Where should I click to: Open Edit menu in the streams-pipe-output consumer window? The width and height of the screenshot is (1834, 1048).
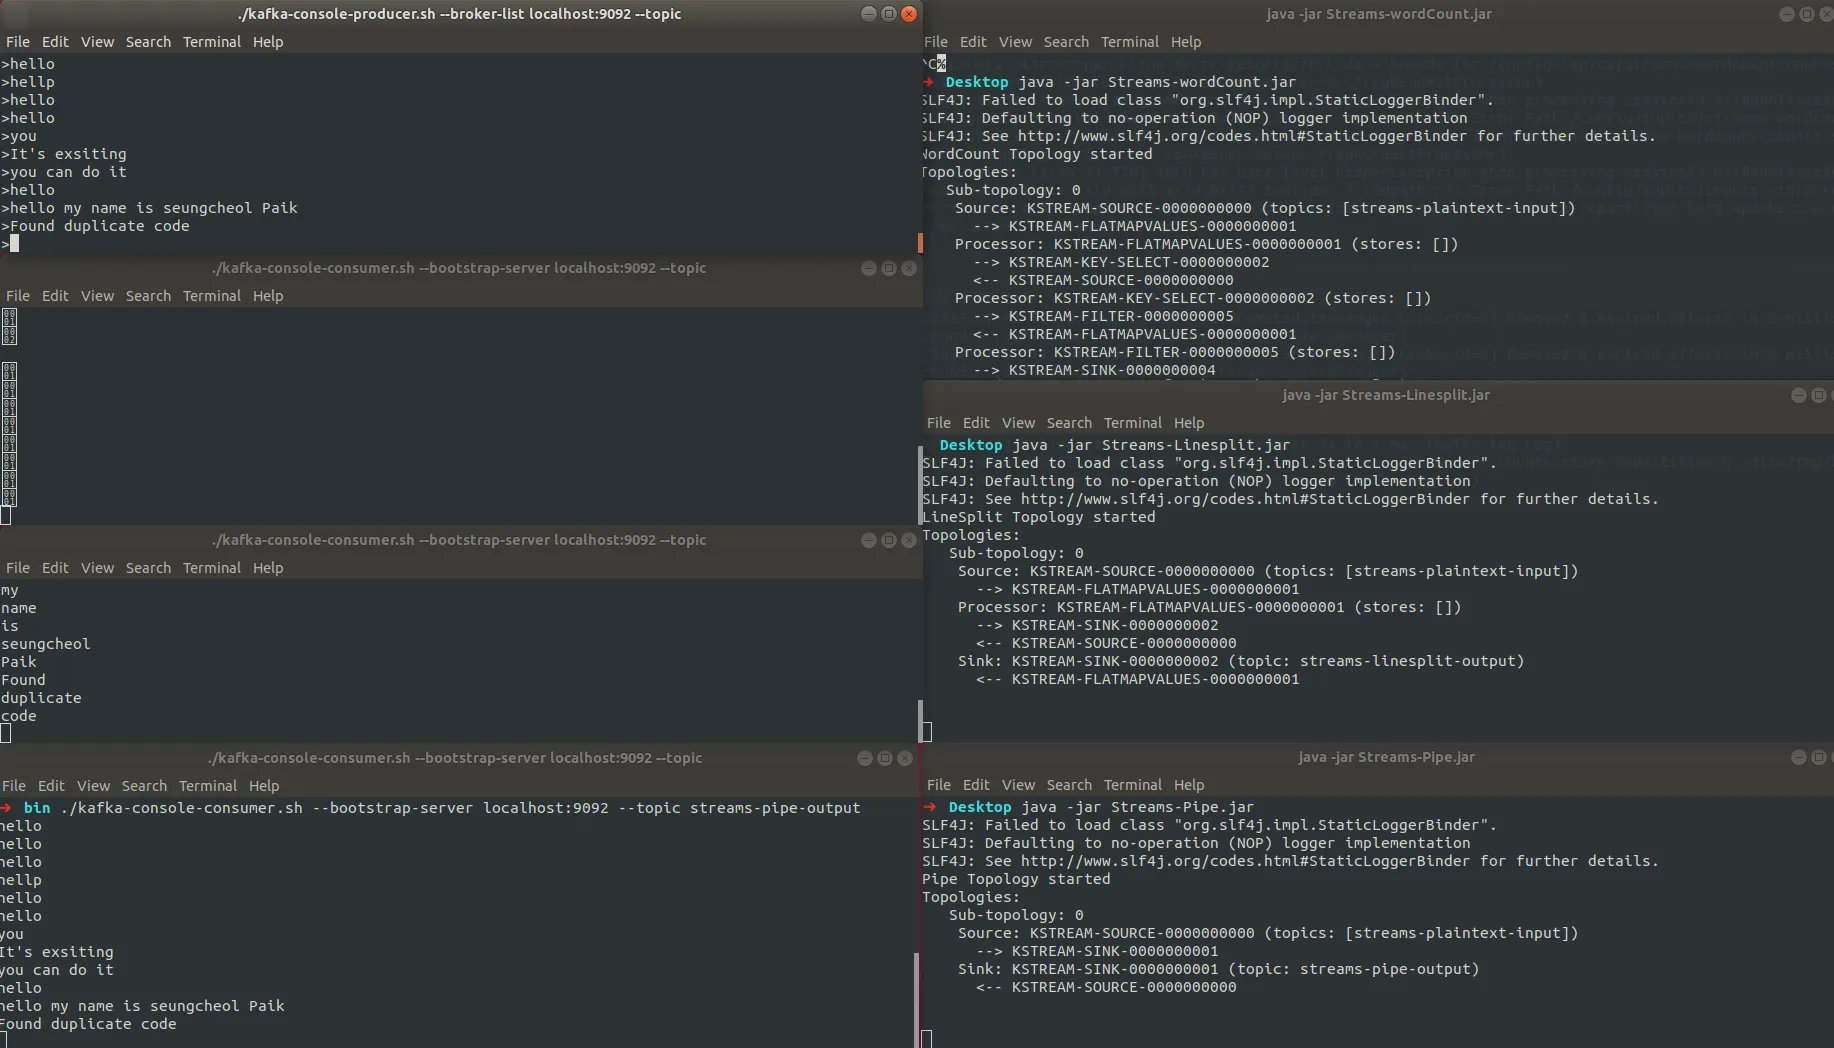coord(51,786)
